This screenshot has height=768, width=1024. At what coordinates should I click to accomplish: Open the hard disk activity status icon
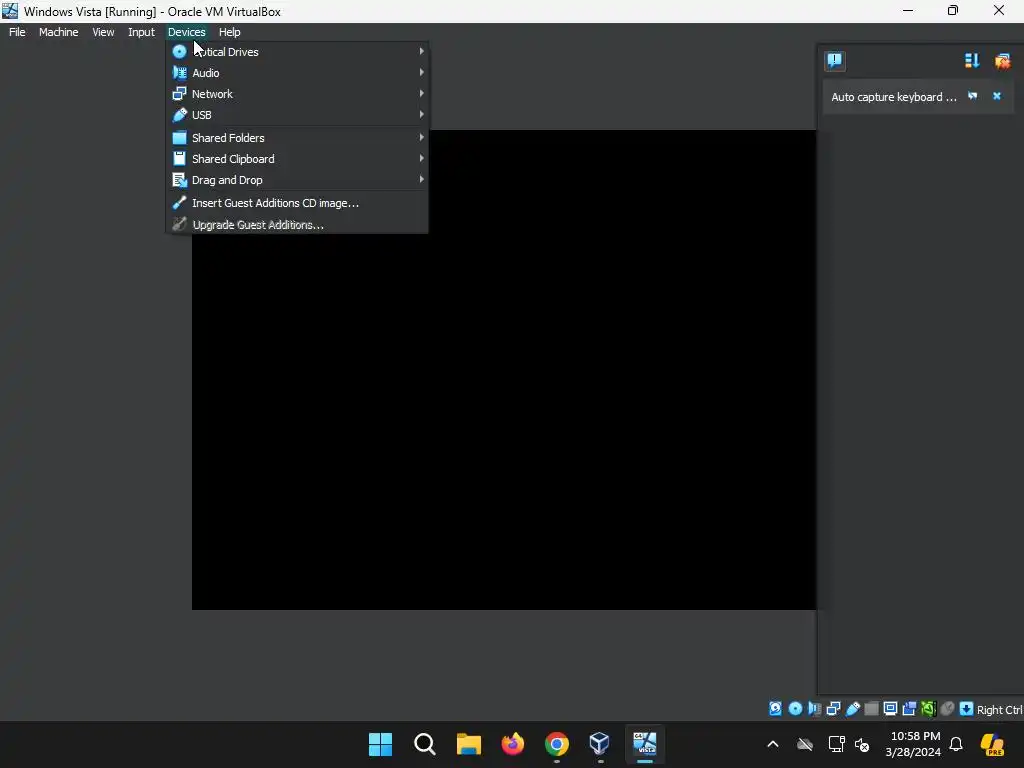(x=775, y=709)
